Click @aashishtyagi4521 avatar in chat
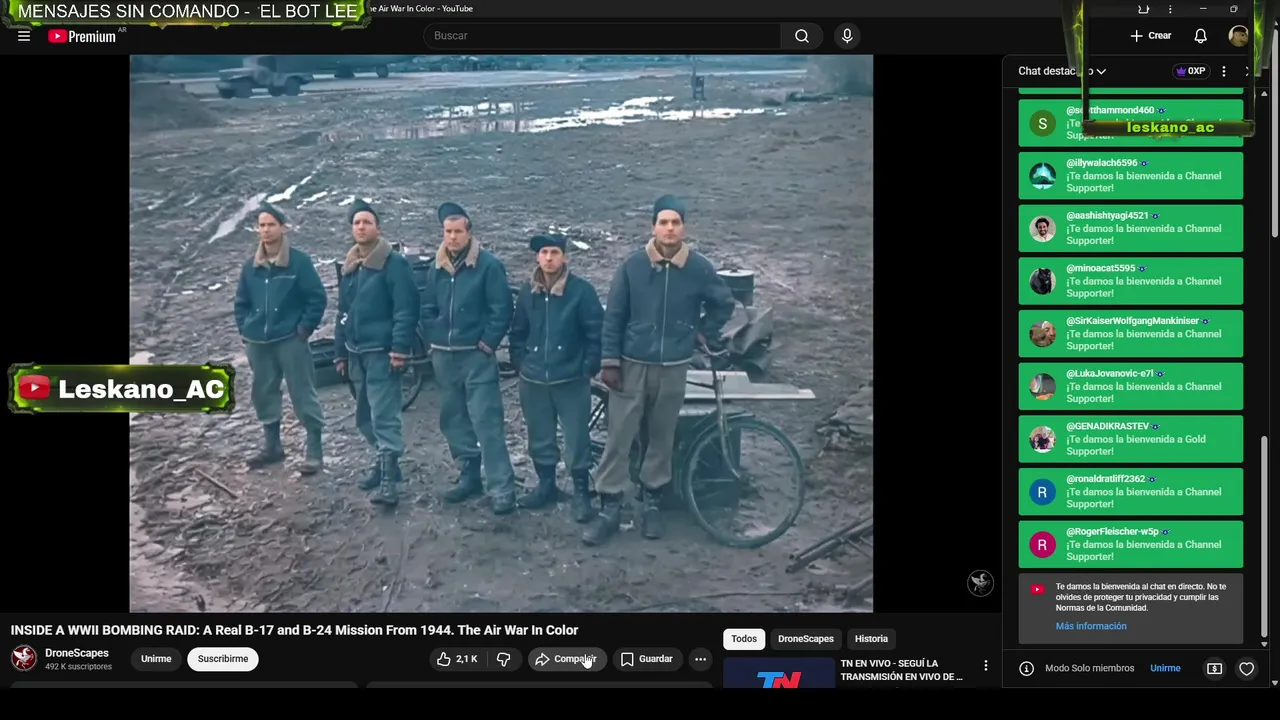 (1042, 228)
